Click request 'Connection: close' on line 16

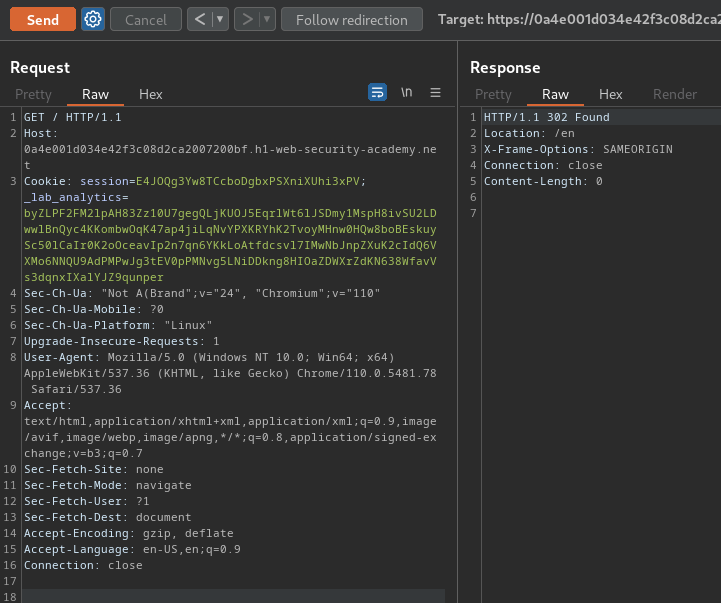[83, 565]
